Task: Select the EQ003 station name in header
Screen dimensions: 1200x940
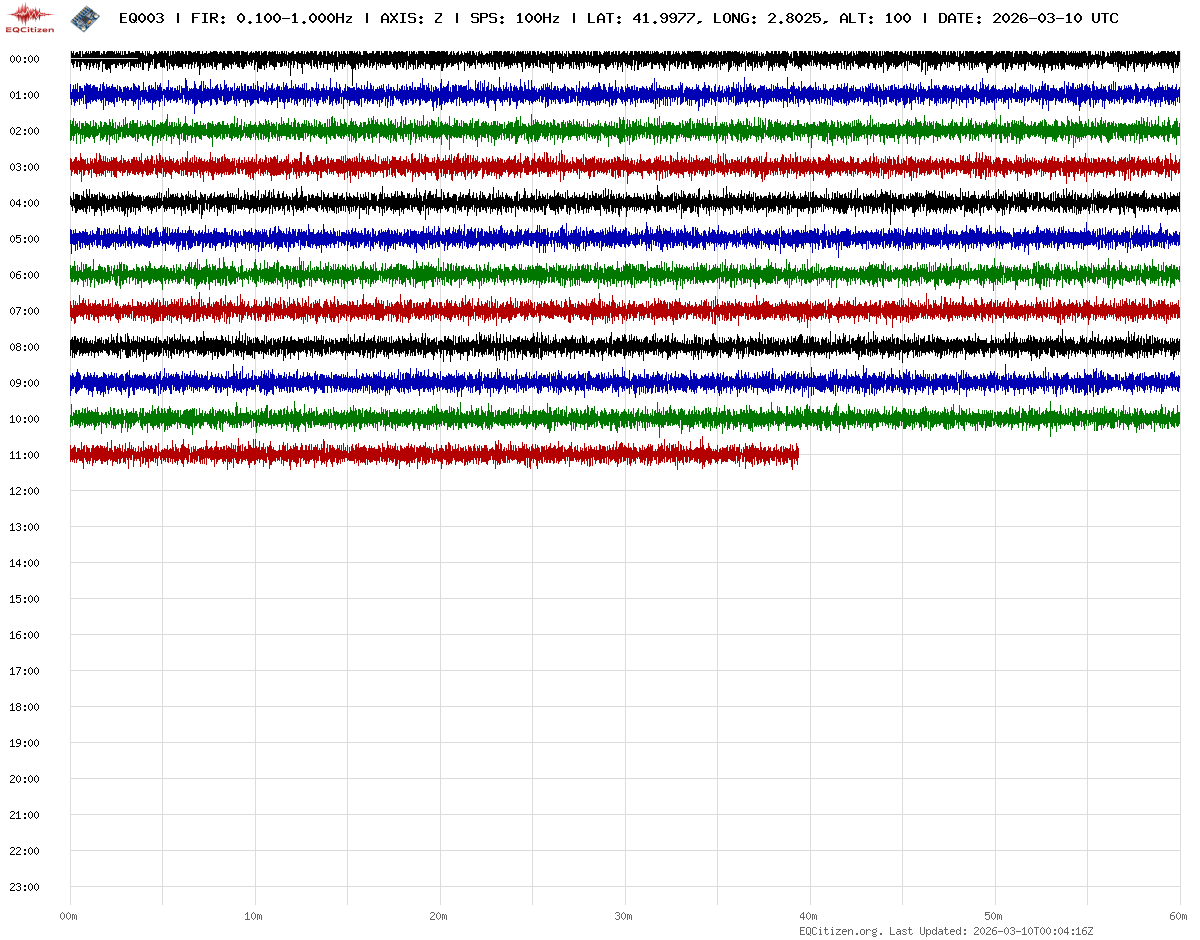Action: pos(141,18)
